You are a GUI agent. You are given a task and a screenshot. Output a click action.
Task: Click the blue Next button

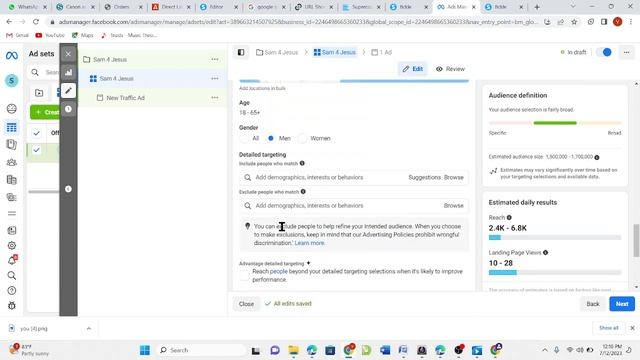point(622,304)
